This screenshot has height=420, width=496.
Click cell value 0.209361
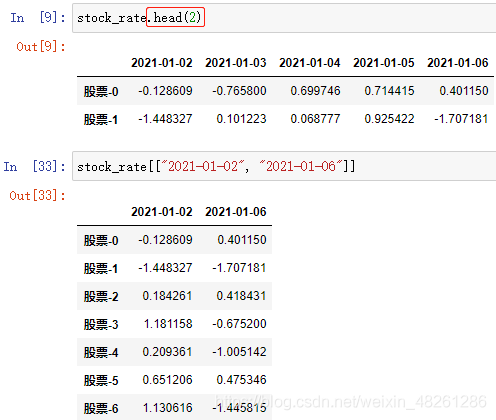[167, 352]
